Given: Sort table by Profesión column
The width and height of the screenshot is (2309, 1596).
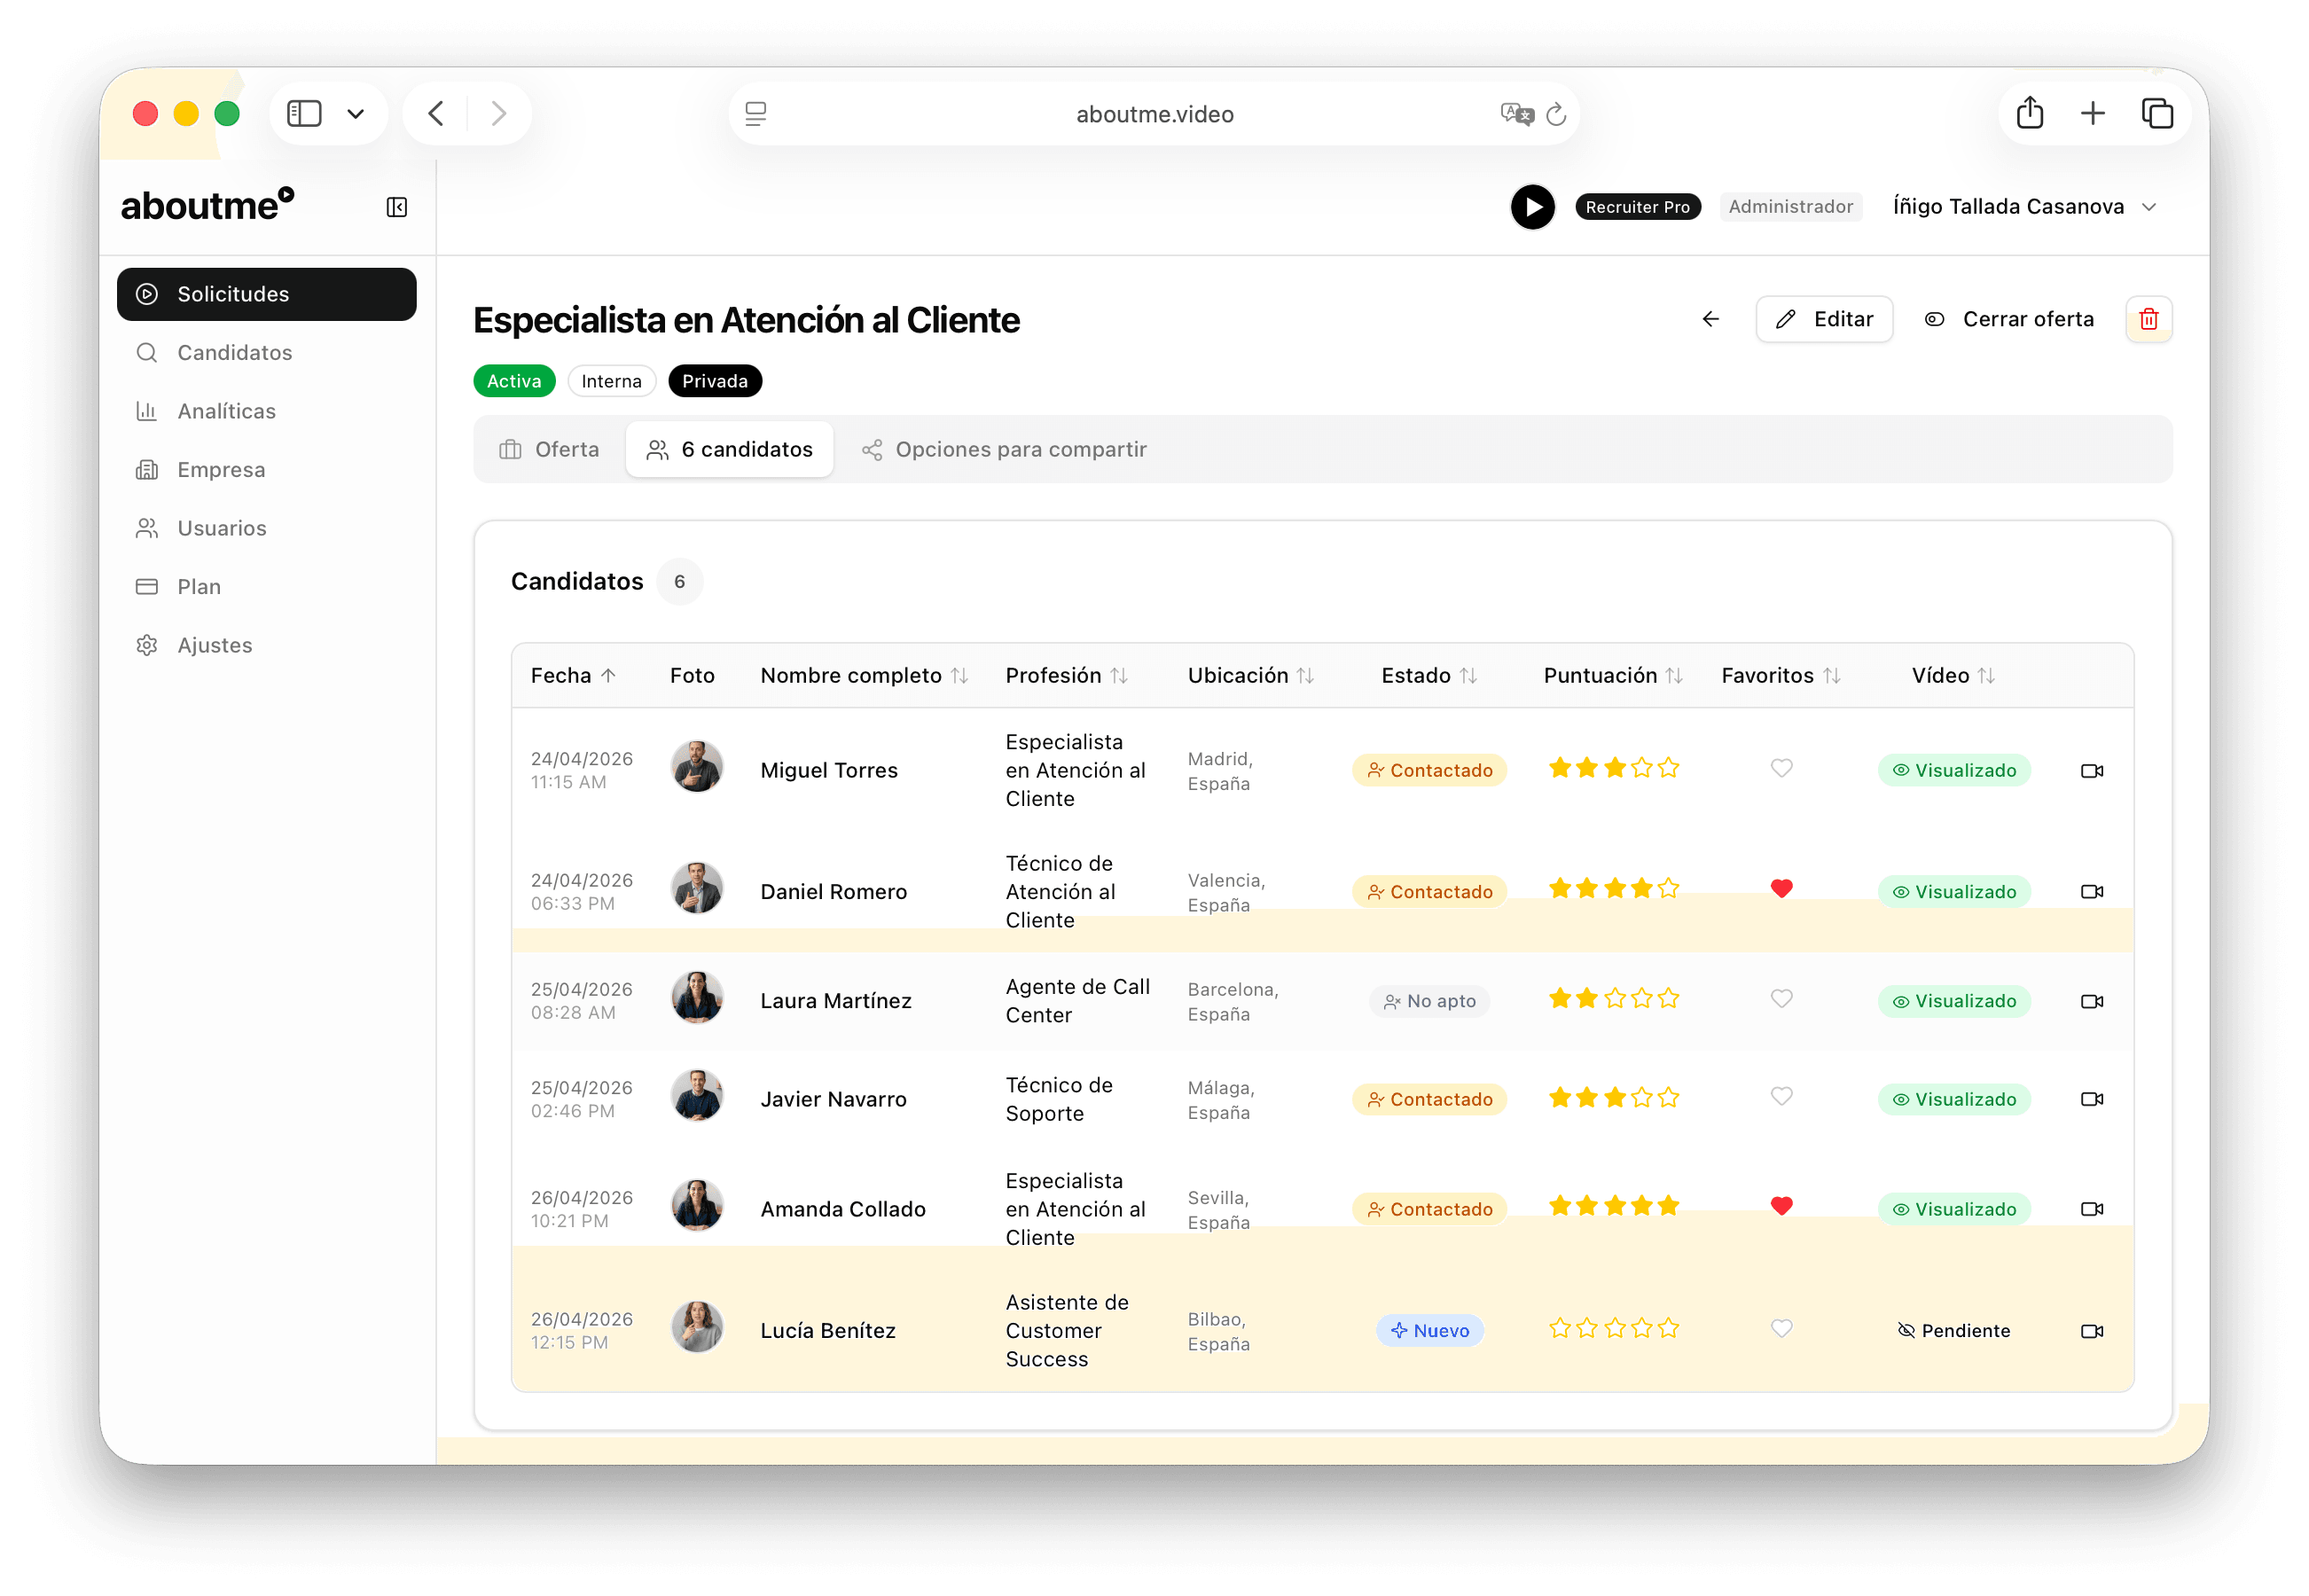Looking at the screenshot, I should click(1066, 675).
